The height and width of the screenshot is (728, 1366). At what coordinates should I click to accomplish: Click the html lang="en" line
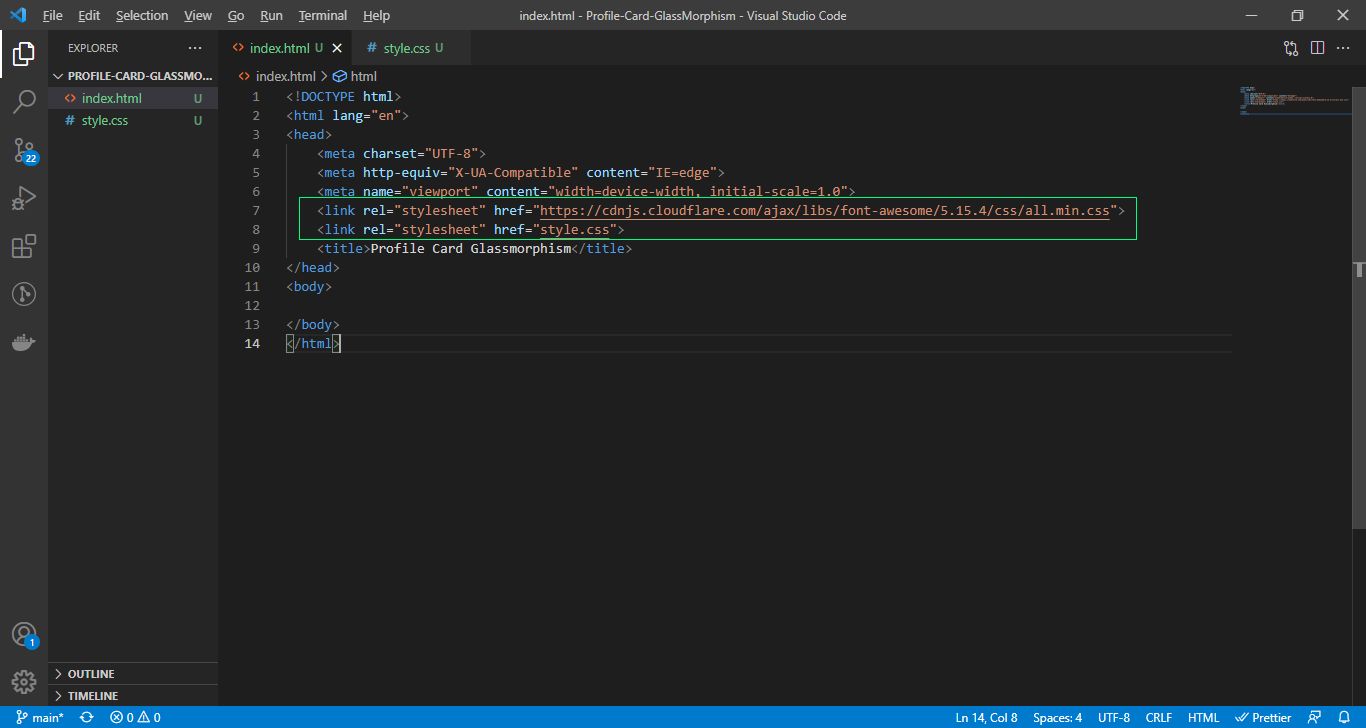pos(347,115)
